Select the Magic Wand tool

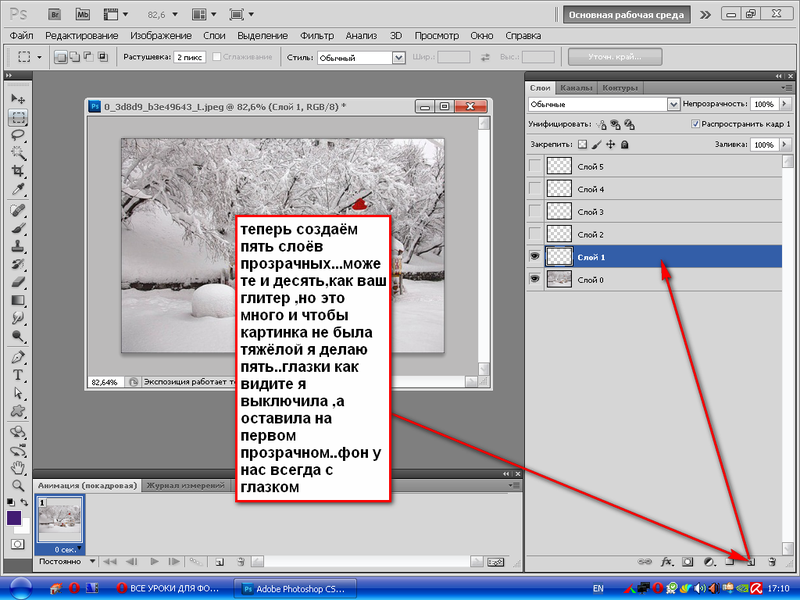(18, 153)
